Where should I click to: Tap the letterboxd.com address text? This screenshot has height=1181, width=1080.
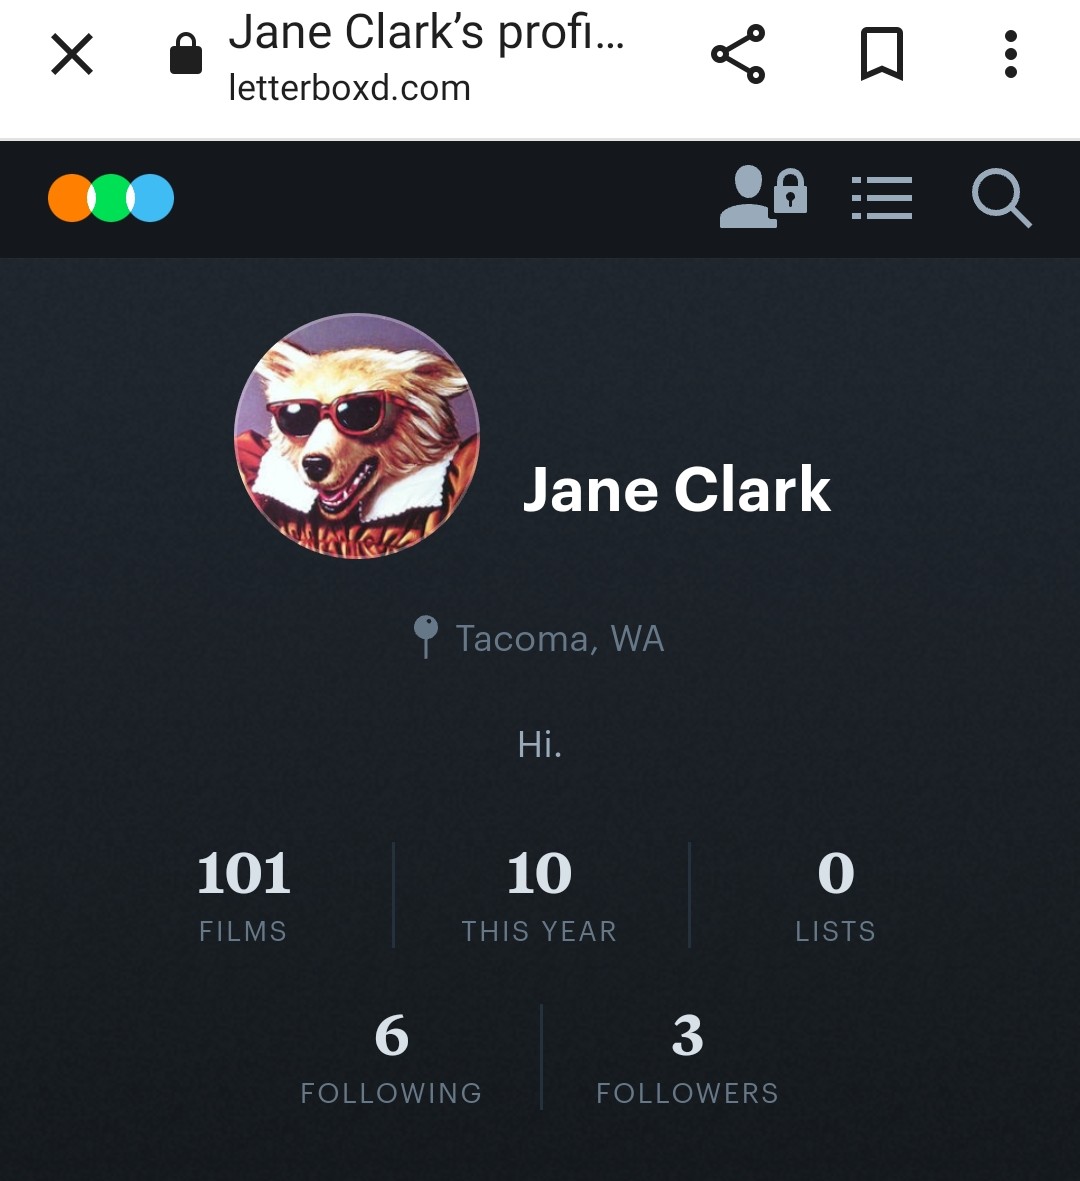349,88
